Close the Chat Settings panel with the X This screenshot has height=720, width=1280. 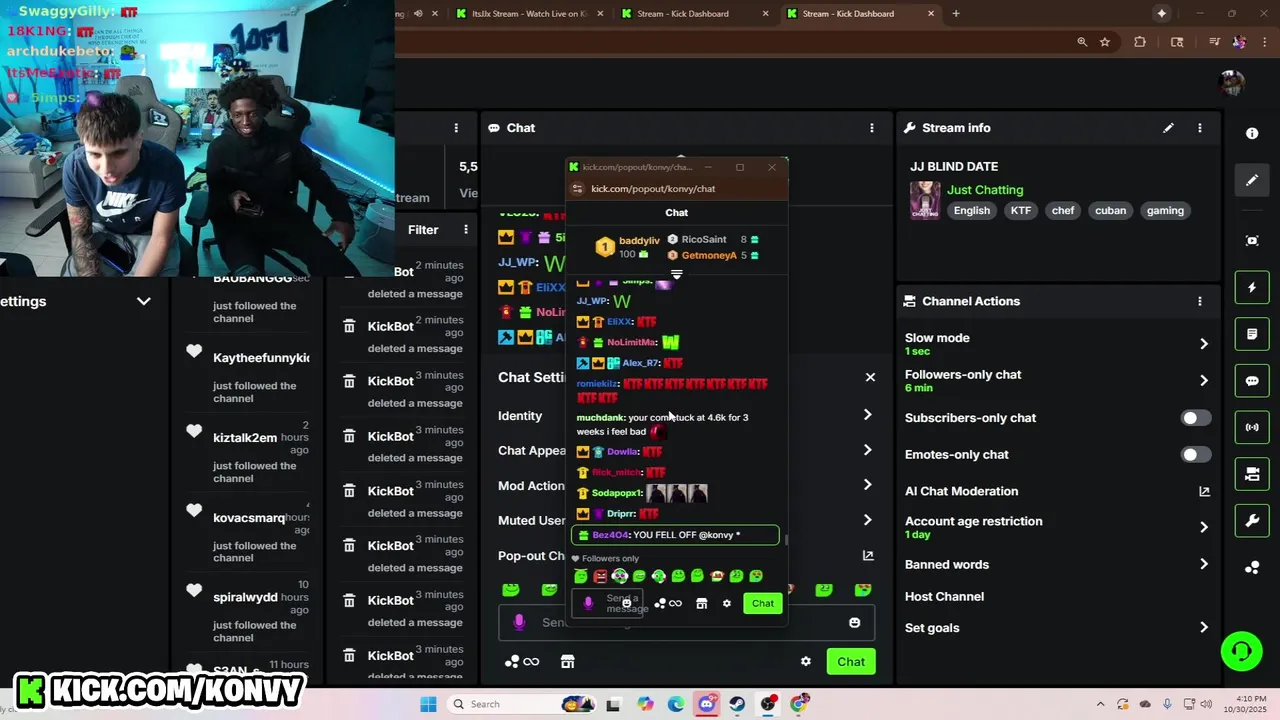(x=870, y=377)
